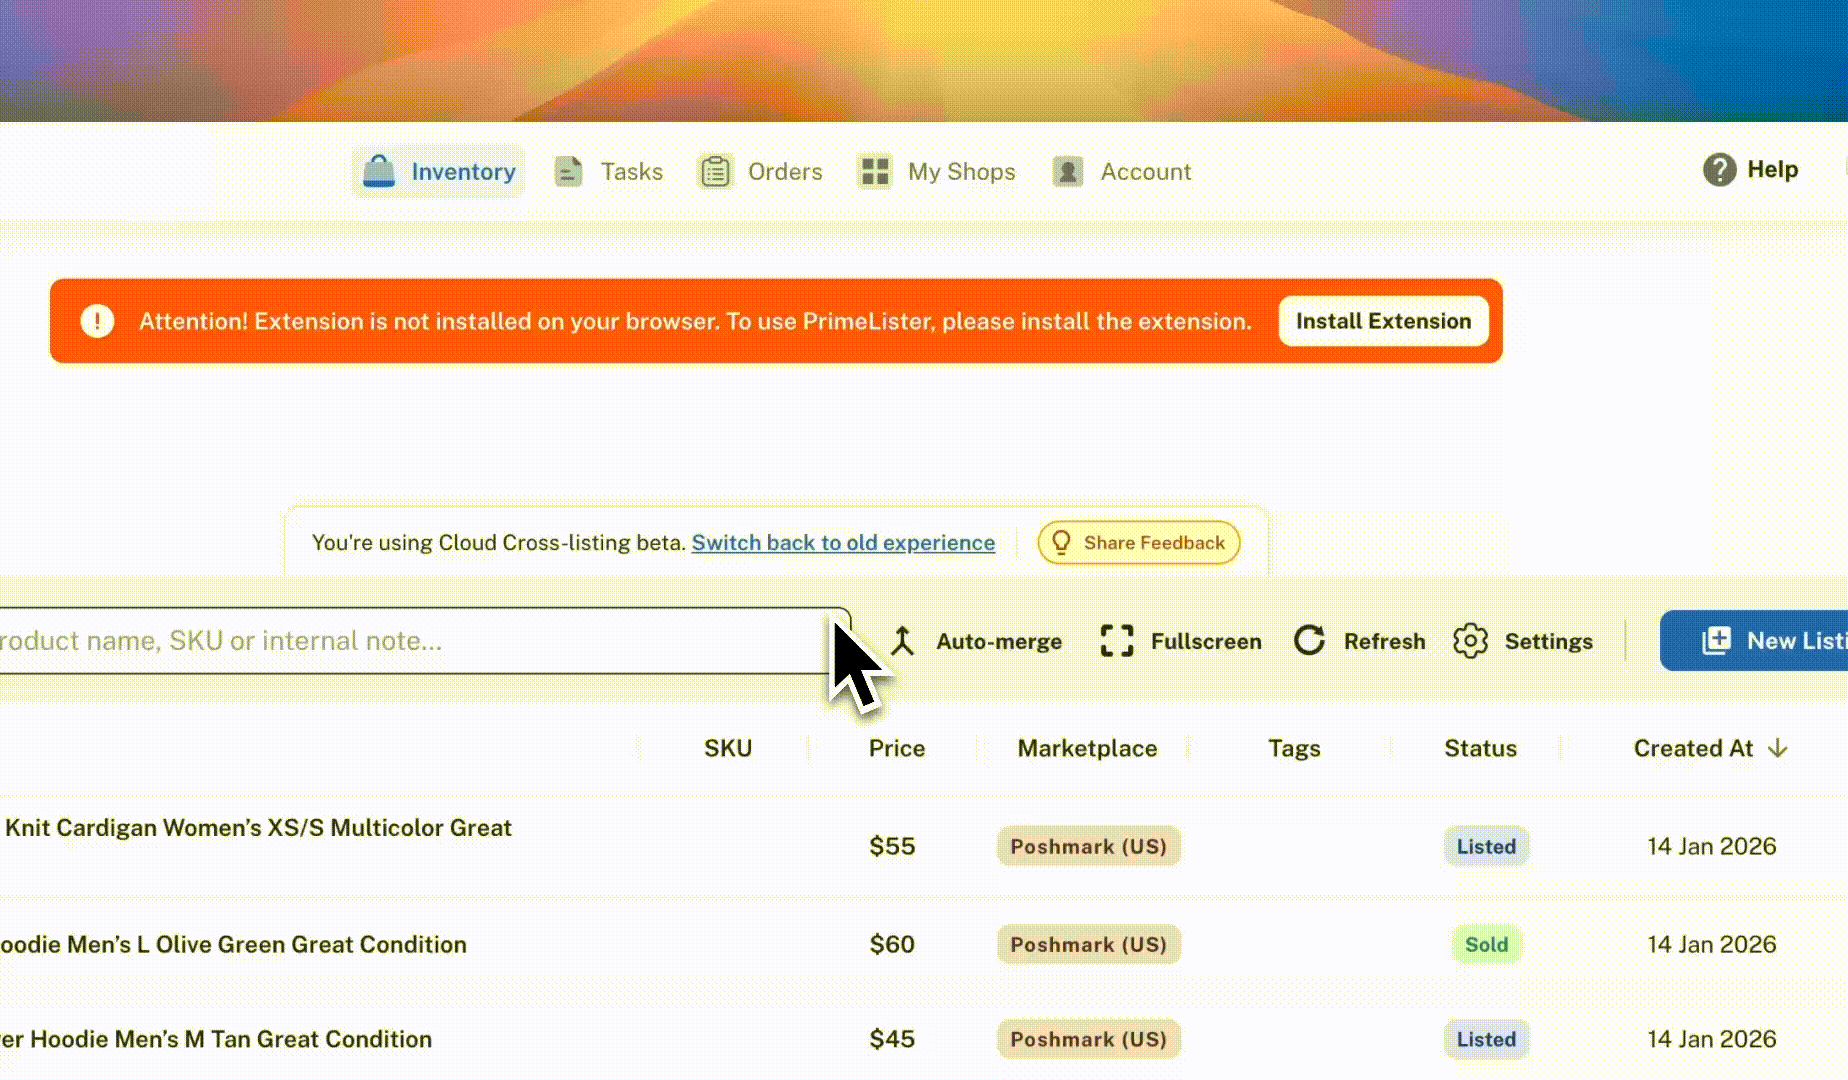Sort by Created At column arrow

(1777, 749)
